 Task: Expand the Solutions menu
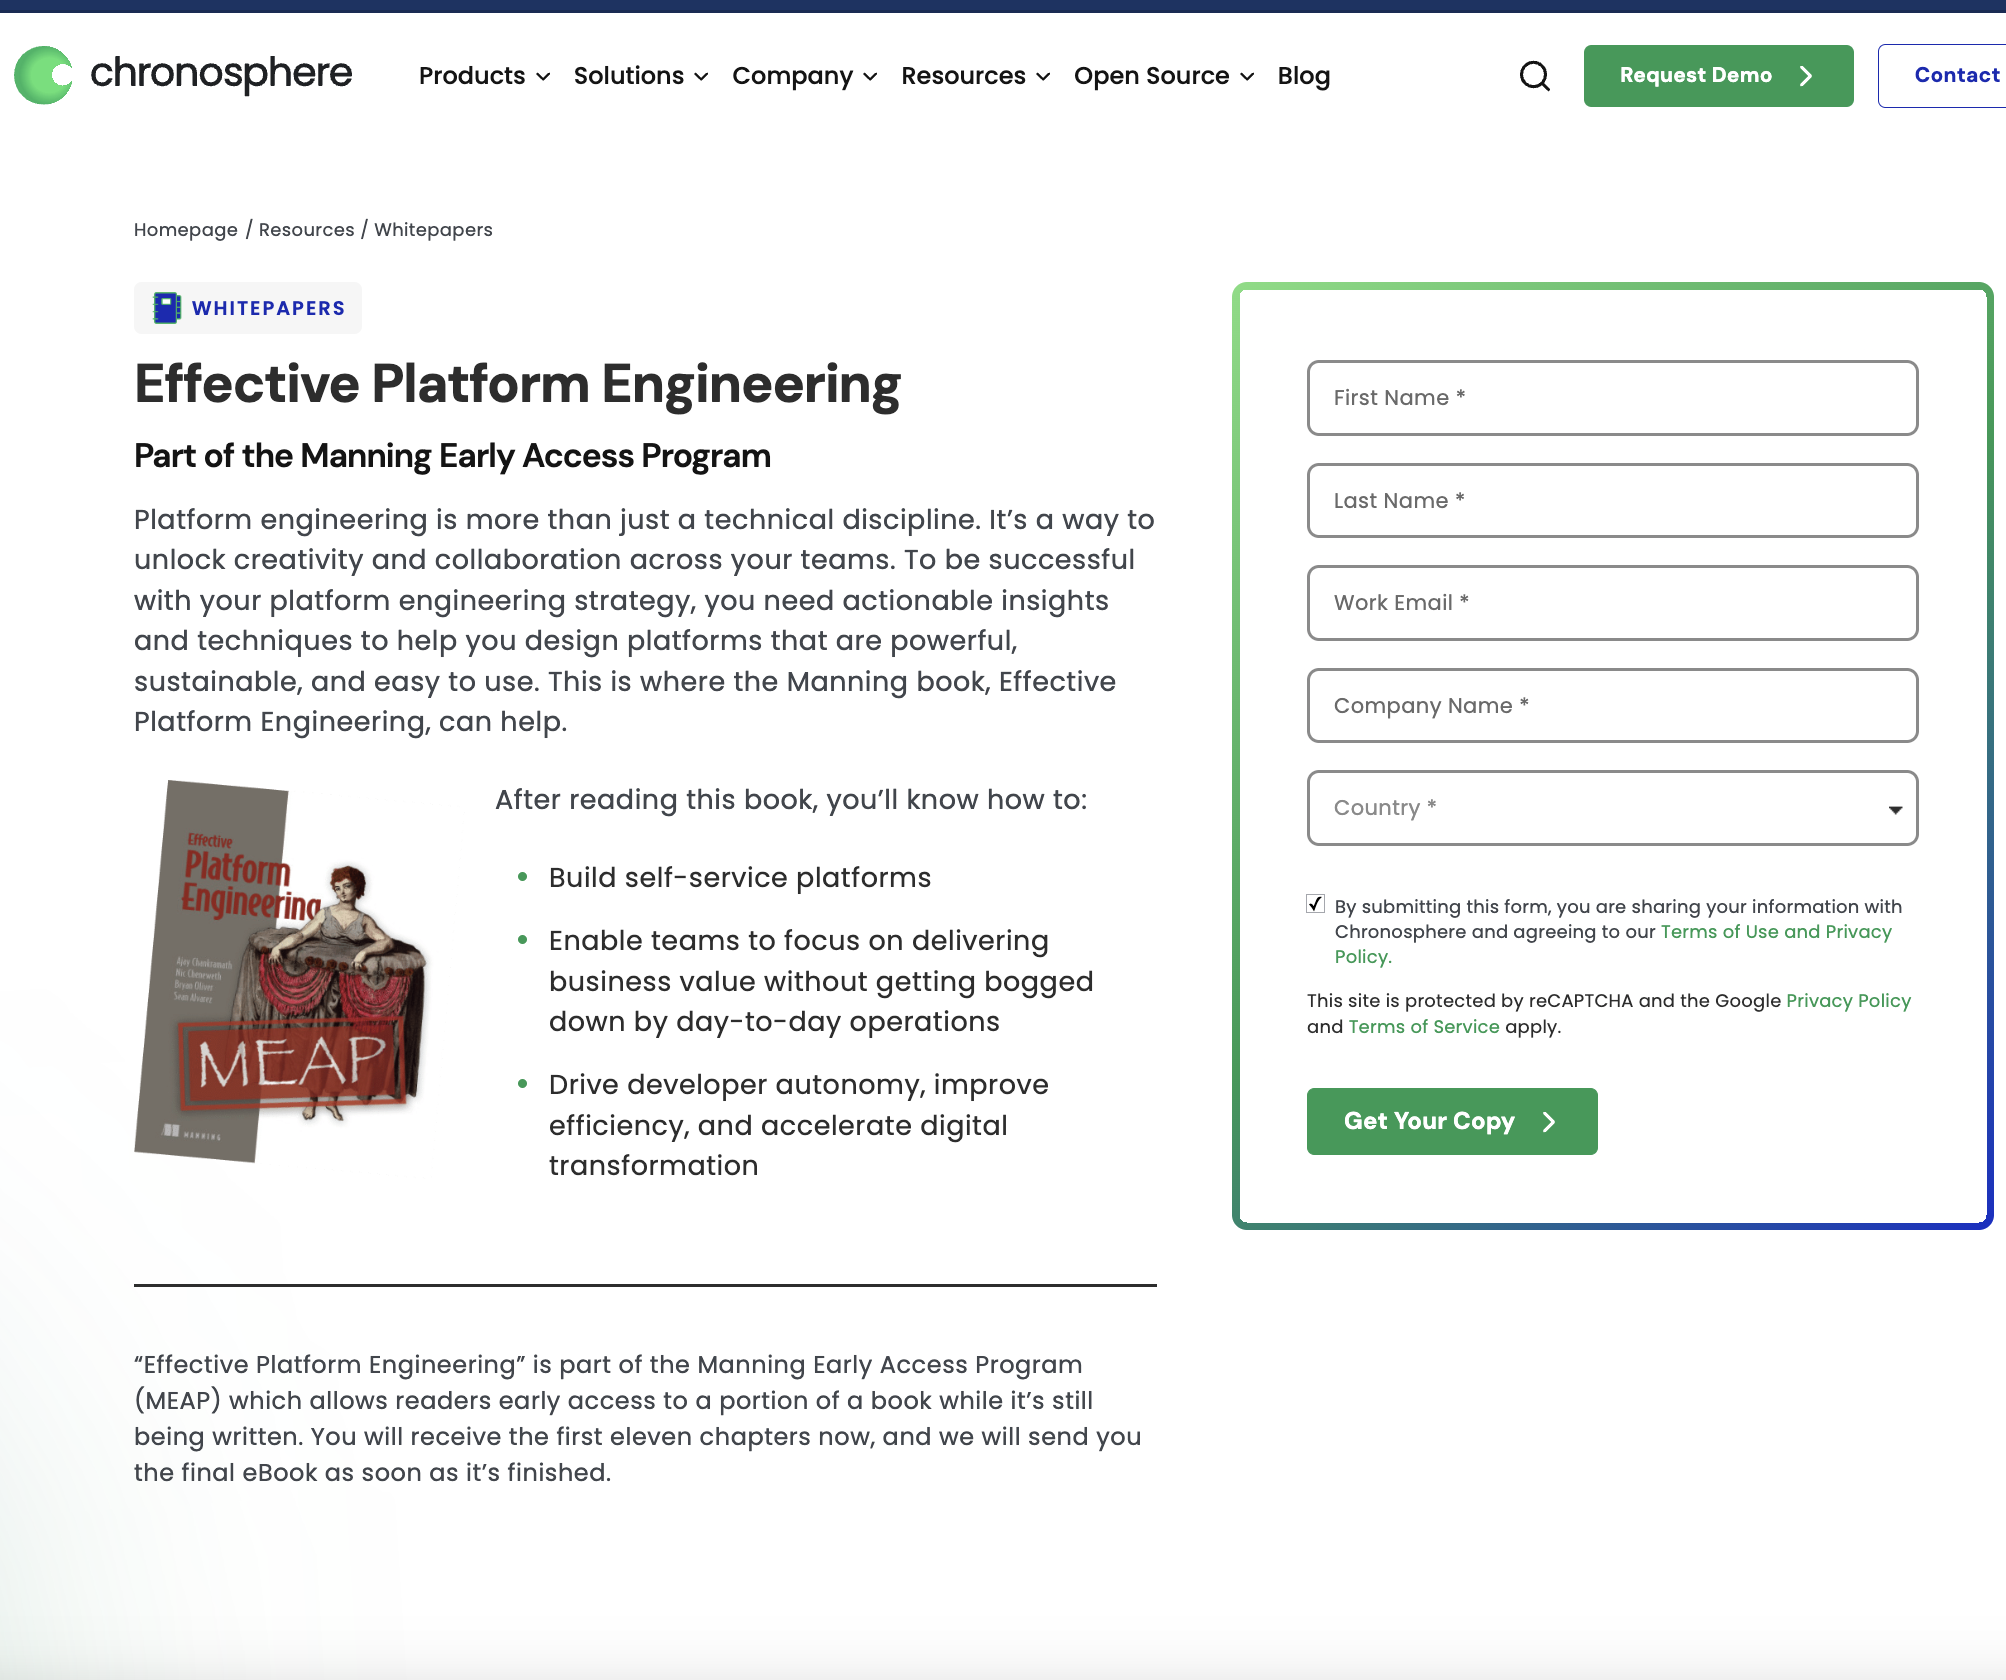[641, 76]
